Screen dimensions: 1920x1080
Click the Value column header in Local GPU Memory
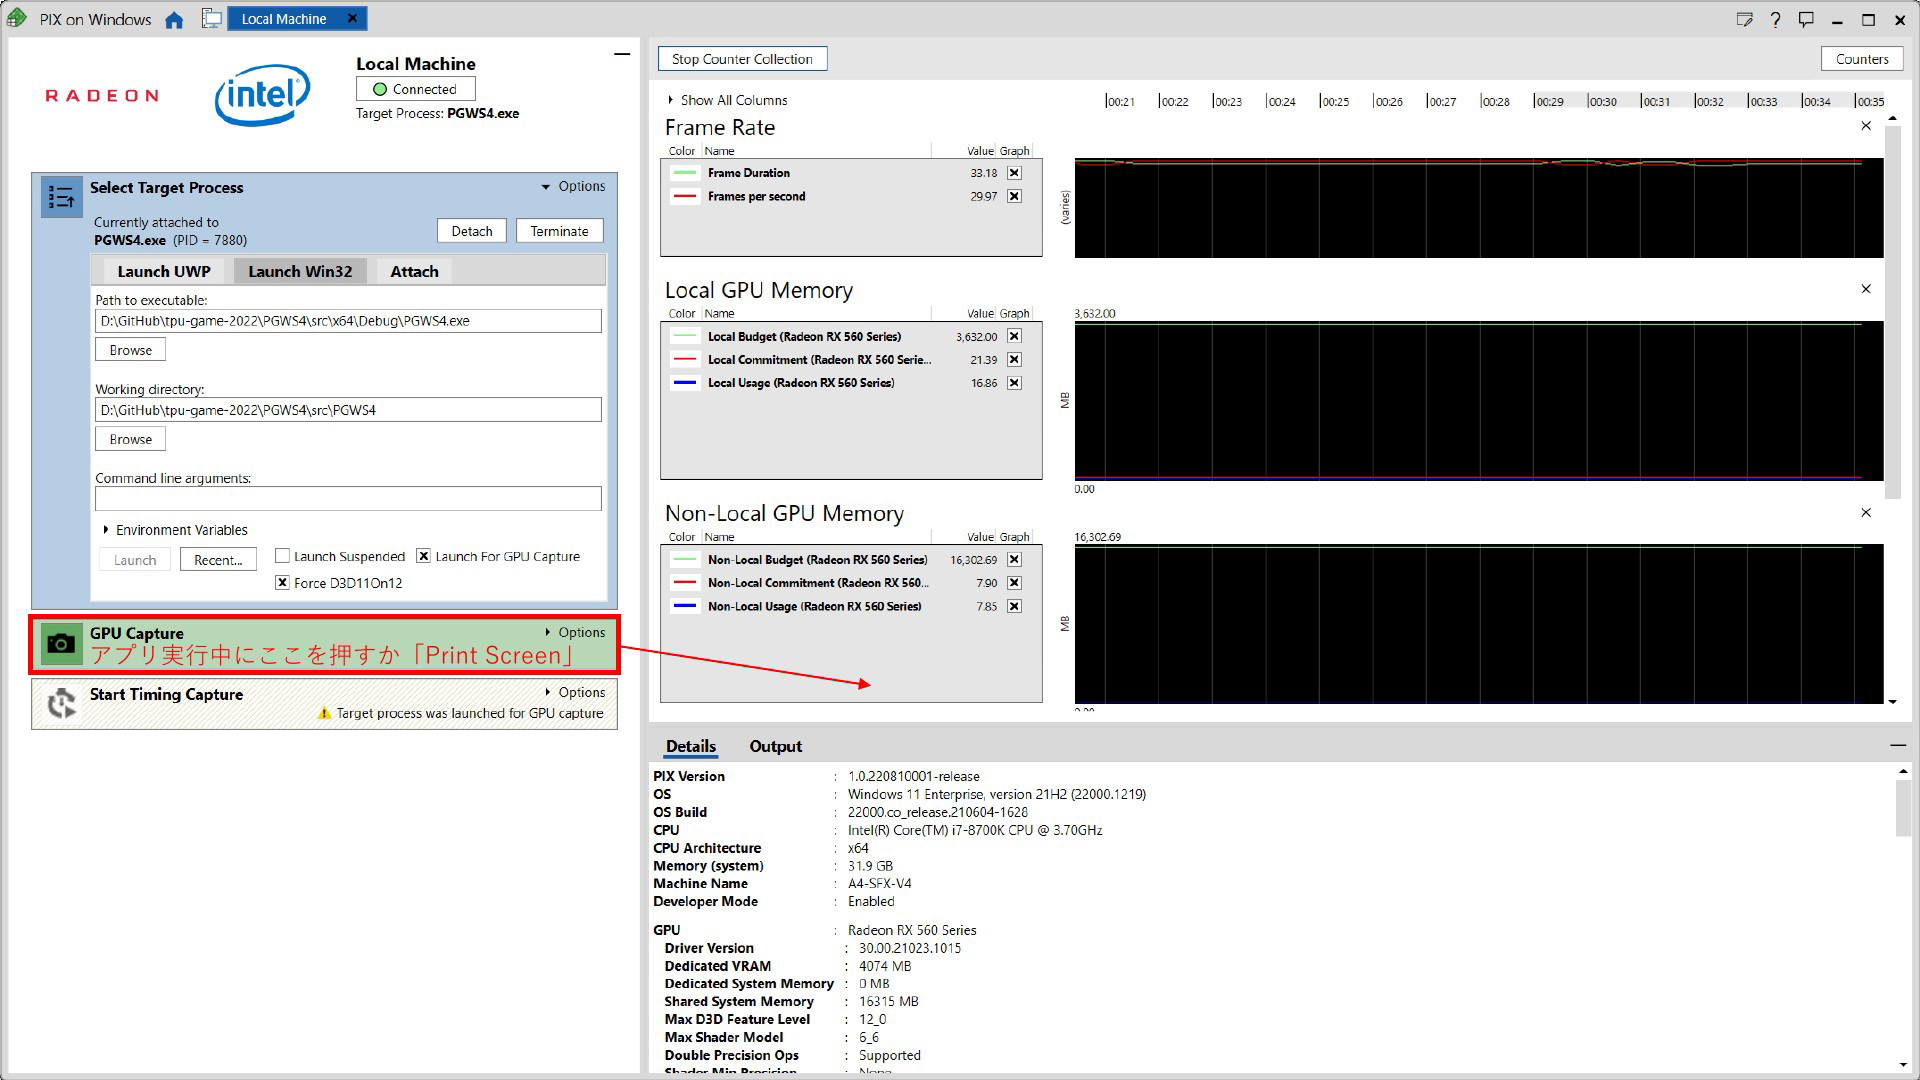[x=980, y=314]
